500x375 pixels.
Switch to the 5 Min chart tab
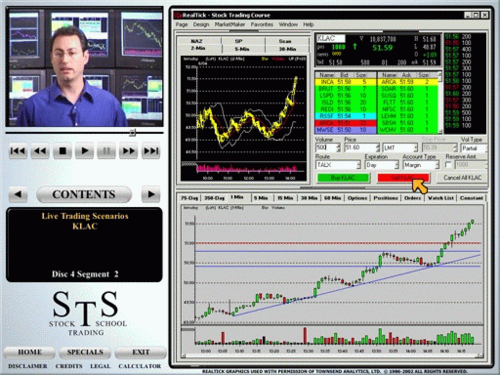click(x=261, y=198)
